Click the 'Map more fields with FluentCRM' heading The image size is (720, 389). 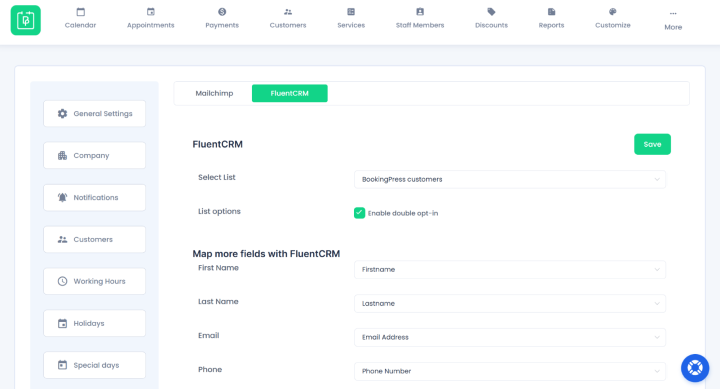(x=266, y=254)
